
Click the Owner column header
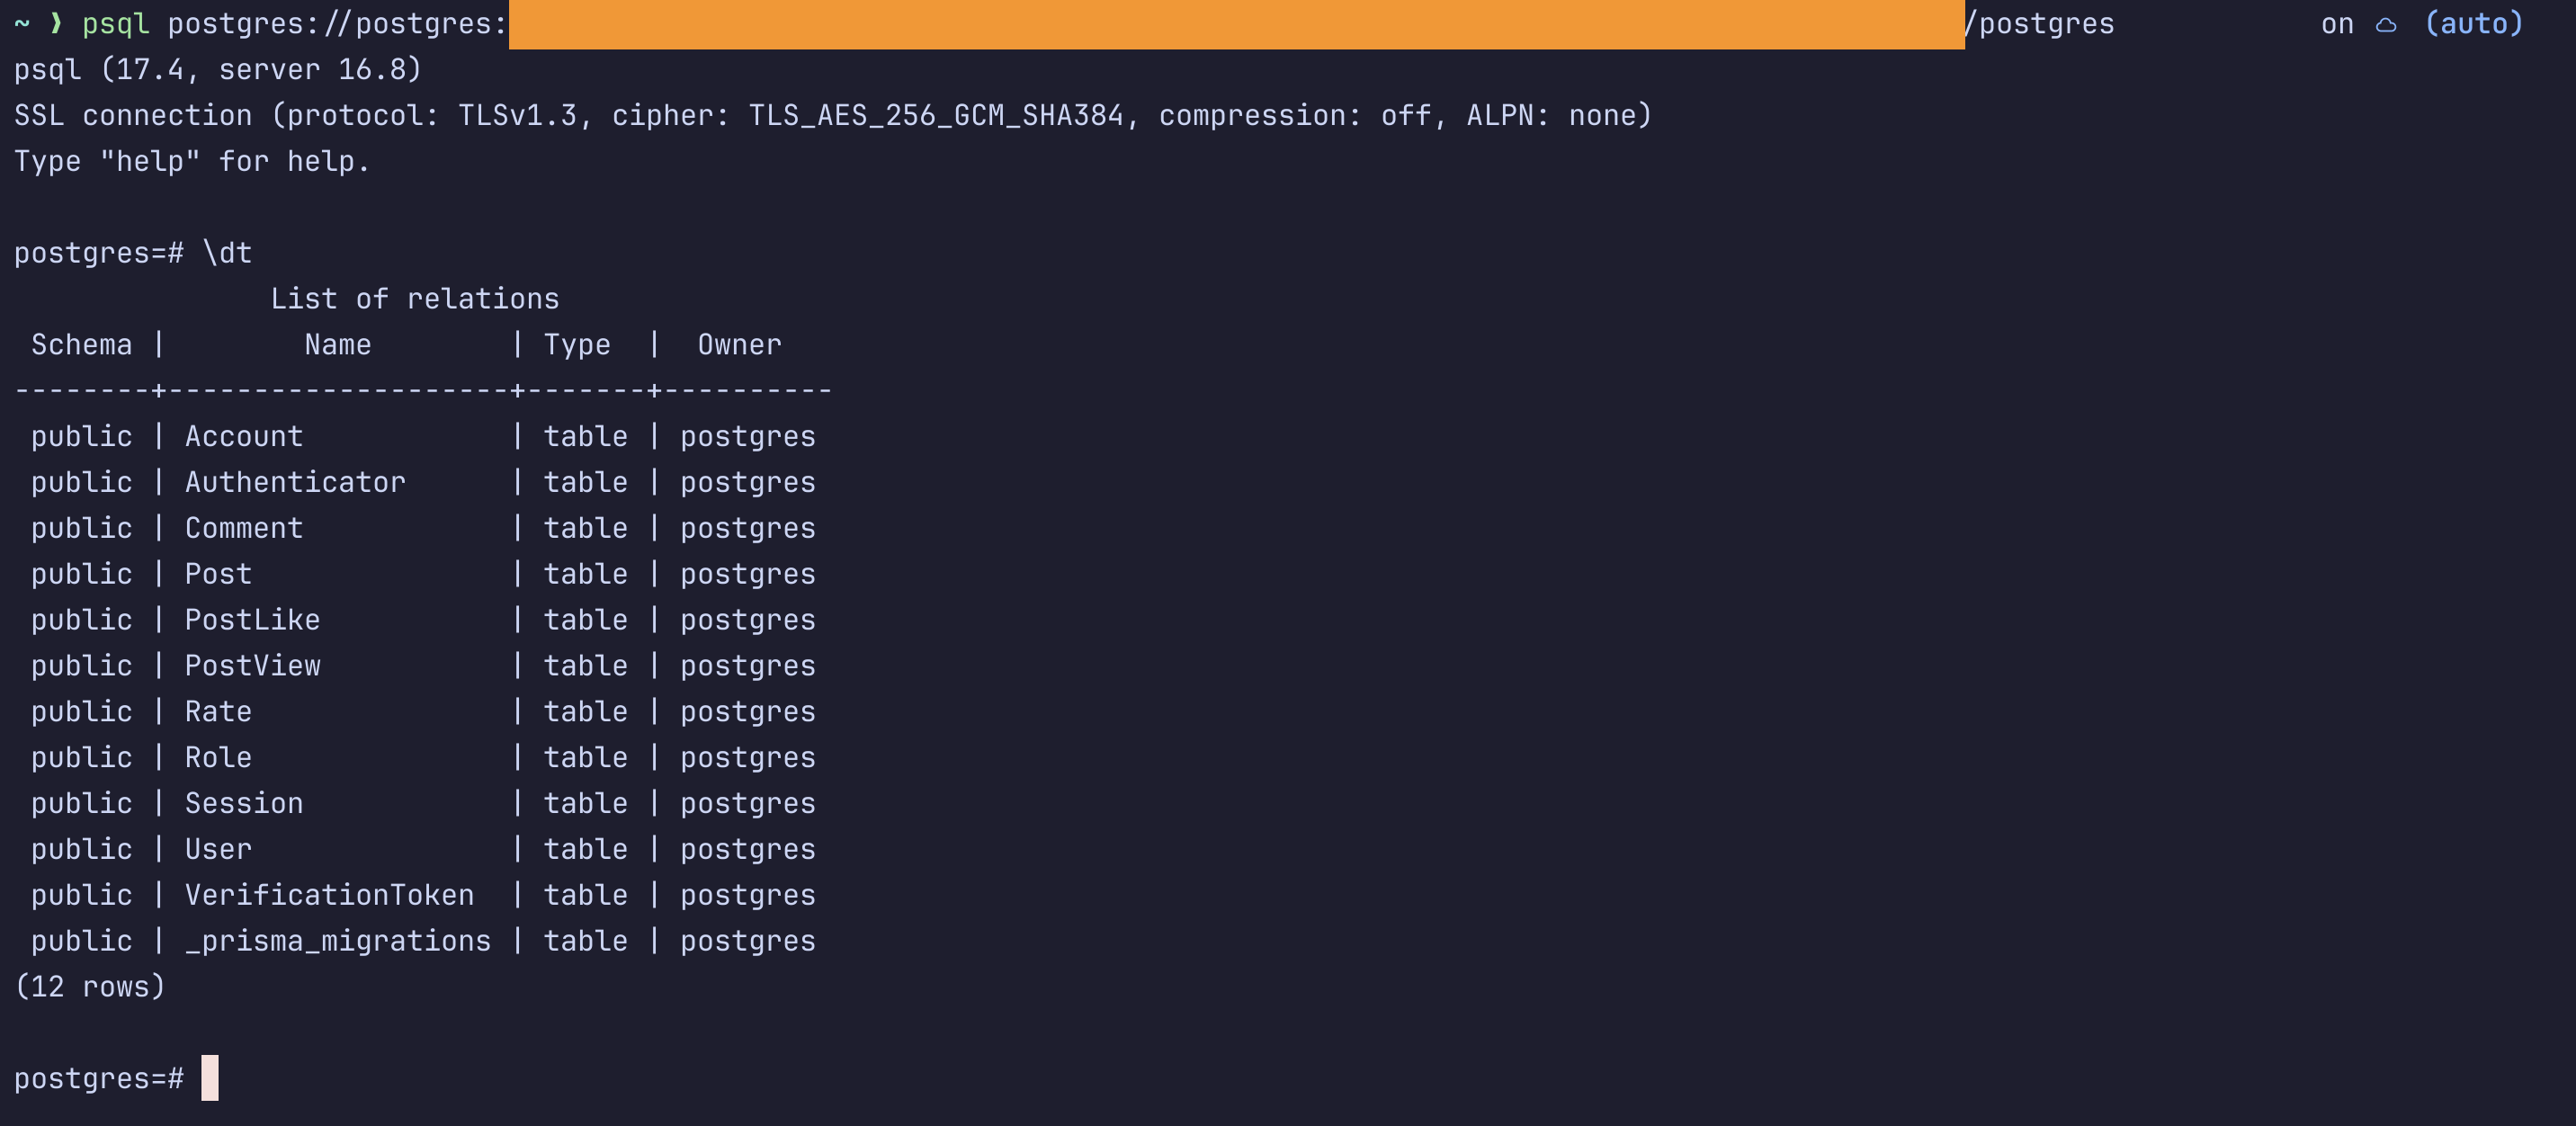click(739, 345)
